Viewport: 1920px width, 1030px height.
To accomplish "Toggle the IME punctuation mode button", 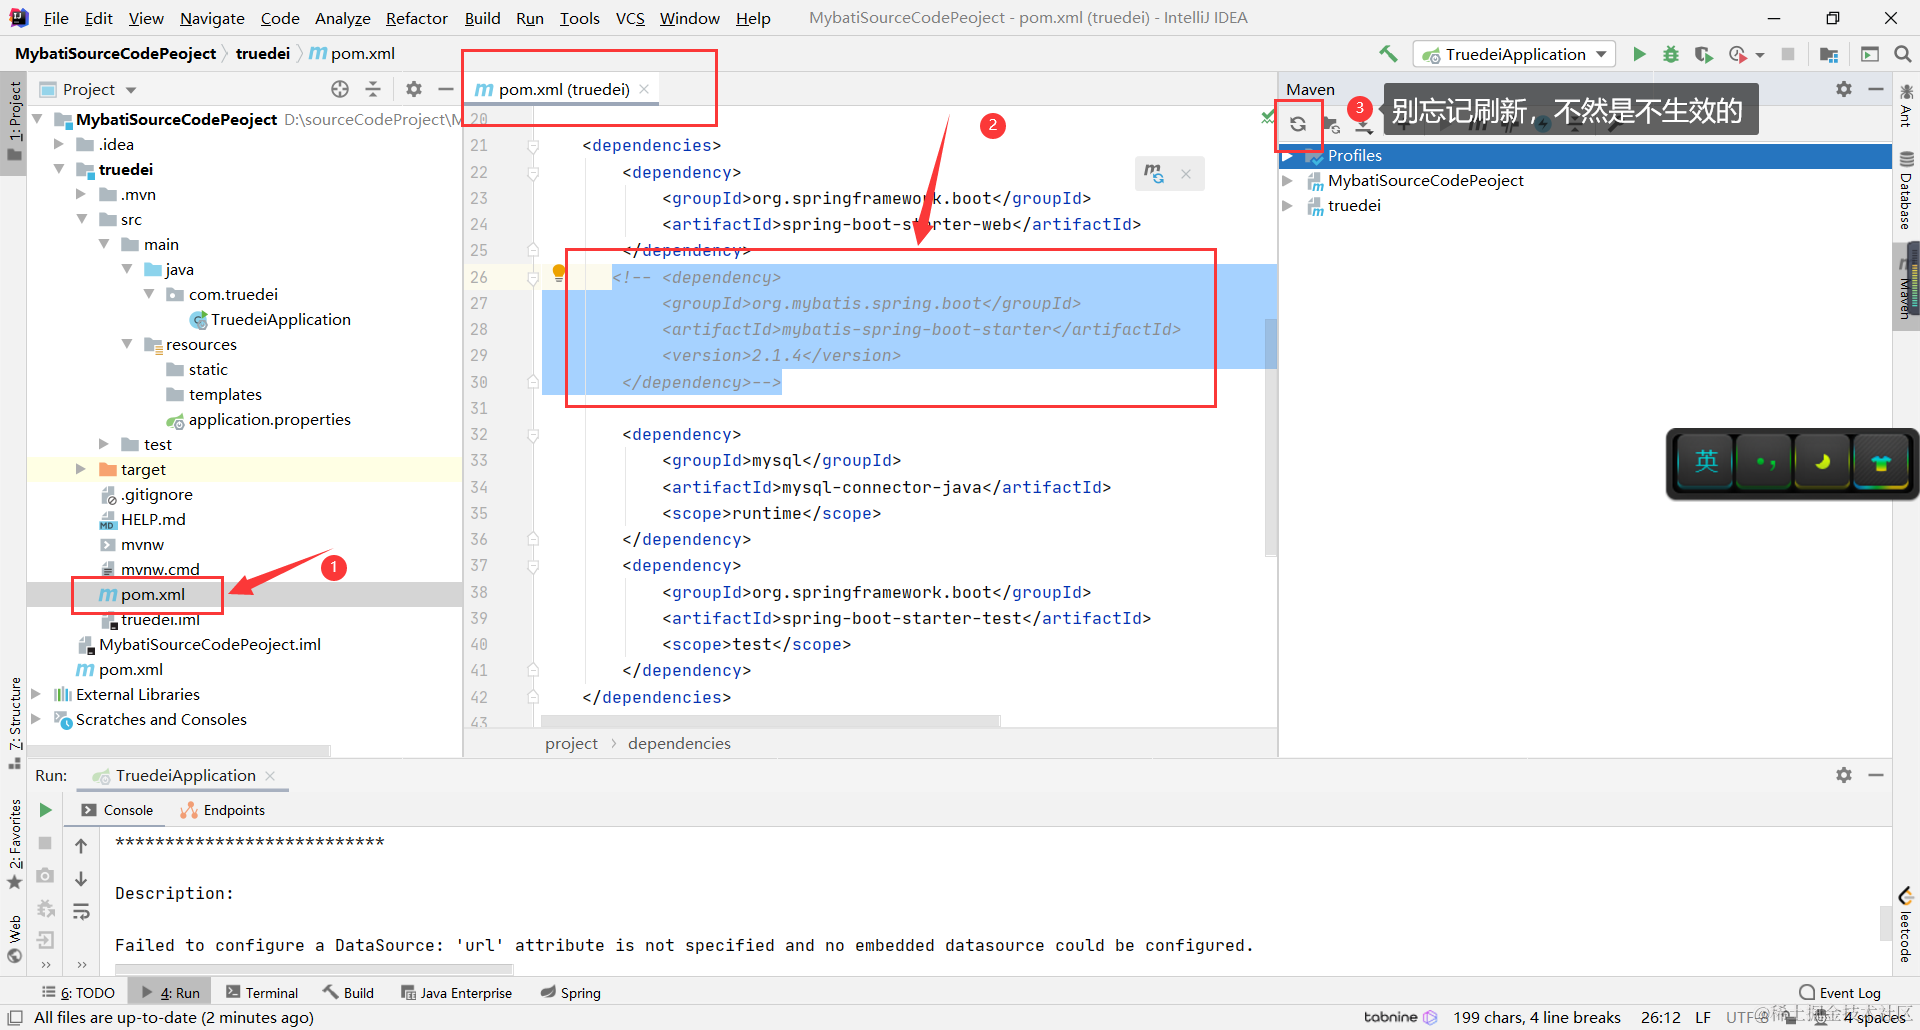I will (x=1764, y=462).
